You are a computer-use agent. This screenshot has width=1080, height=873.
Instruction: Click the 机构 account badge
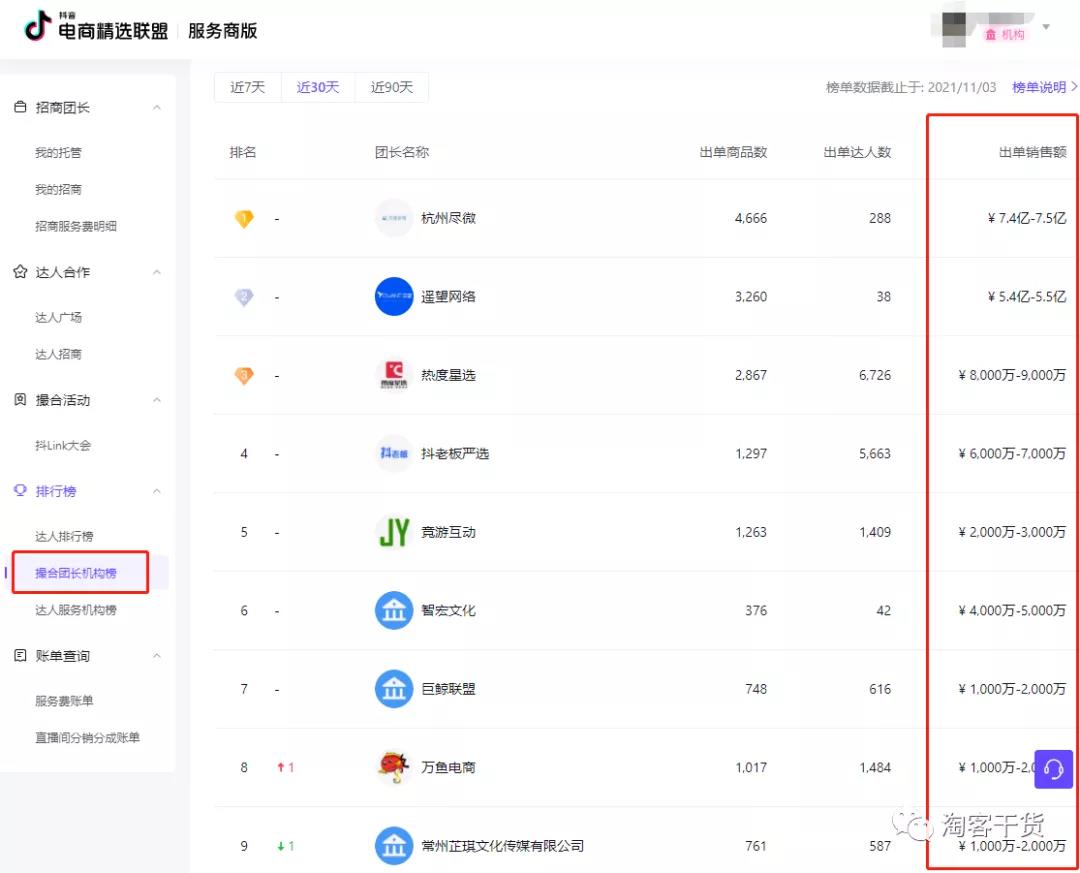click(1005, 34)
